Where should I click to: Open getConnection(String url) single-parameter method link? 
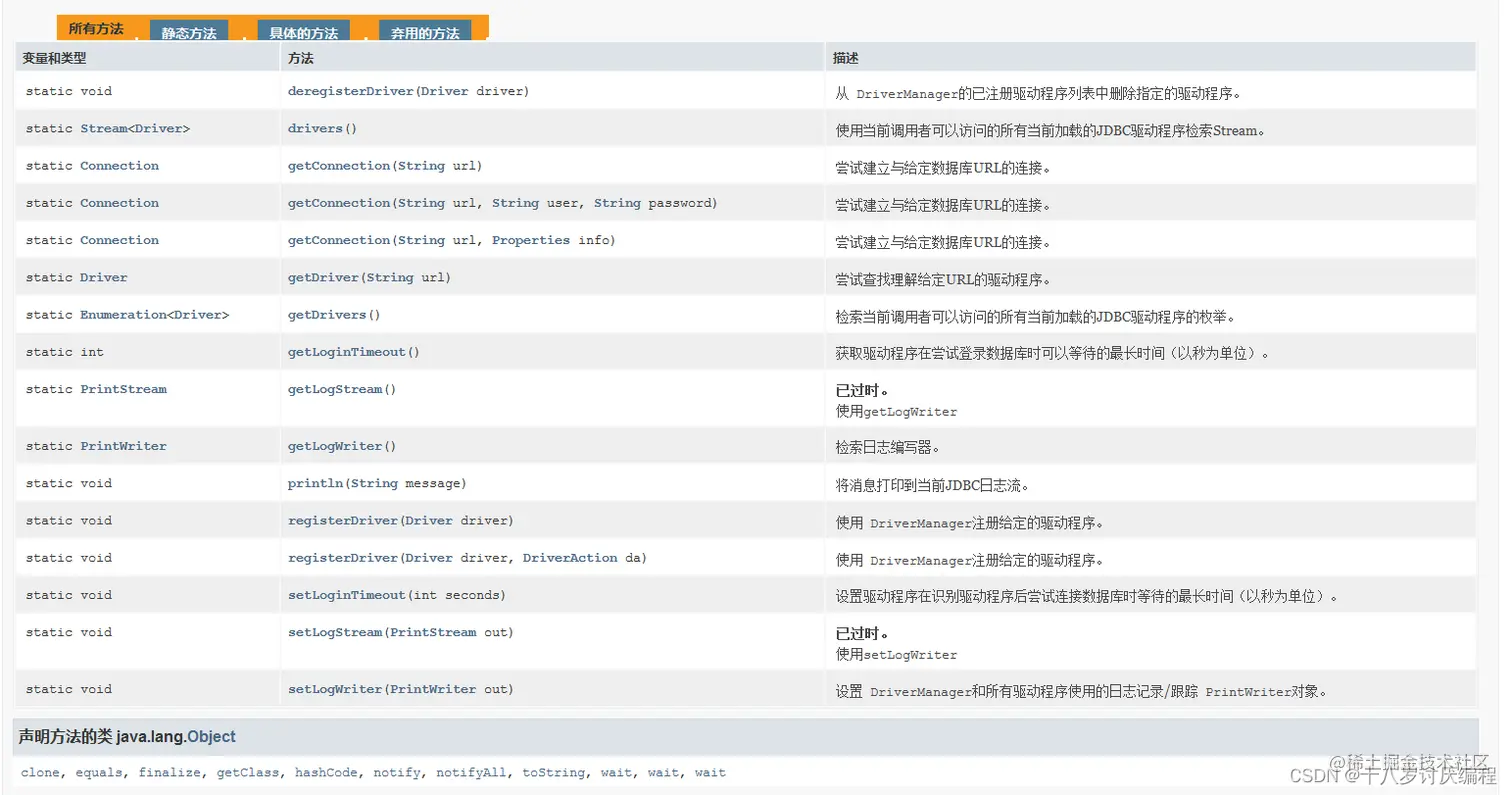tap(339, 166)
